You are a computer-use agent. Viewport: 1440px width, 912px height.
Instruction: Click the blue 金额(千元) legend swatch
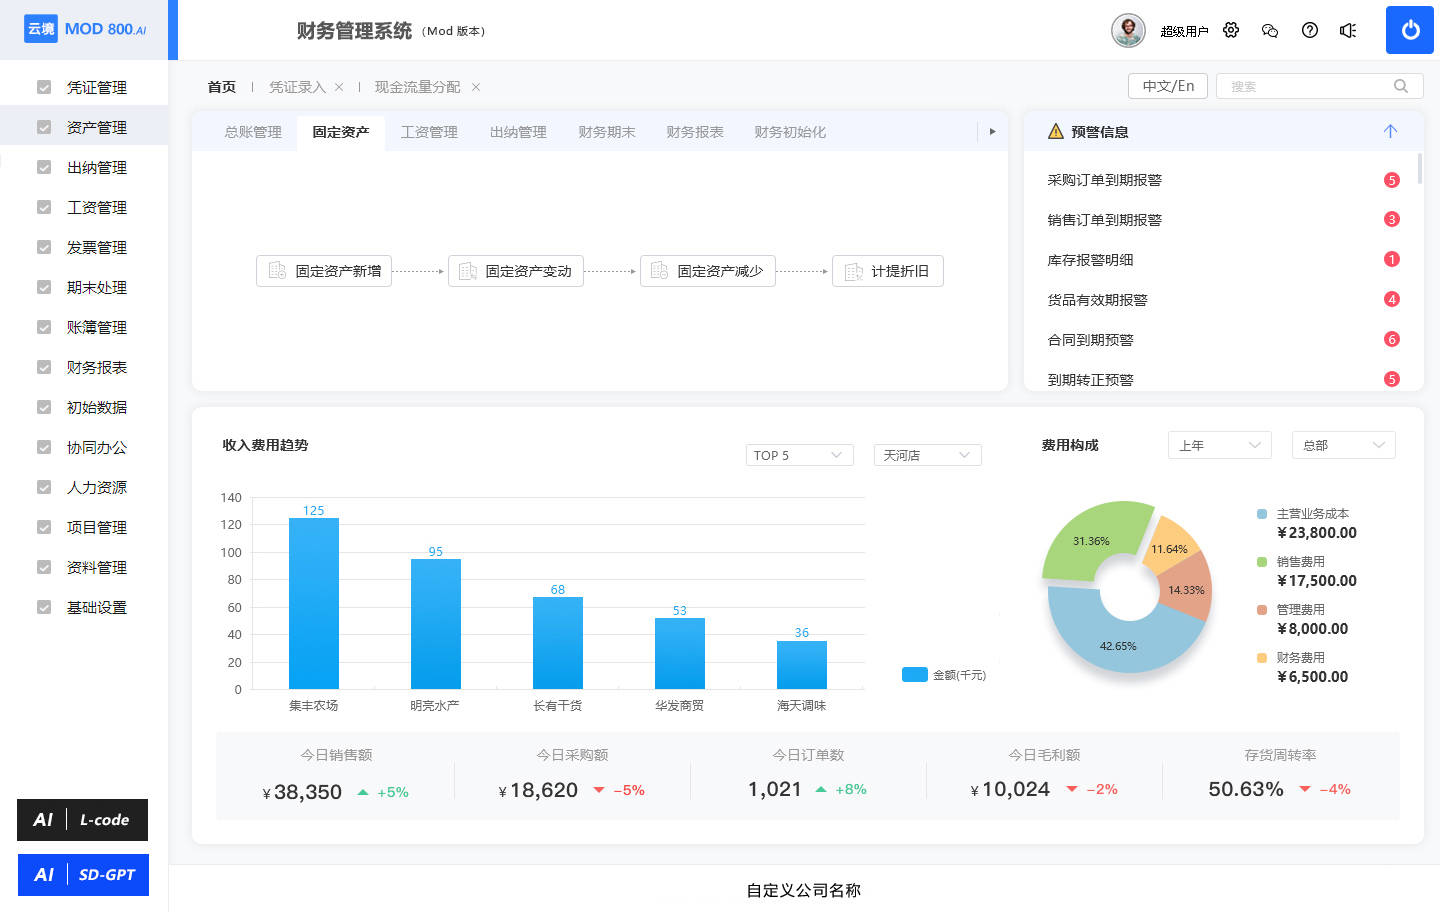[x=915, y=675]
